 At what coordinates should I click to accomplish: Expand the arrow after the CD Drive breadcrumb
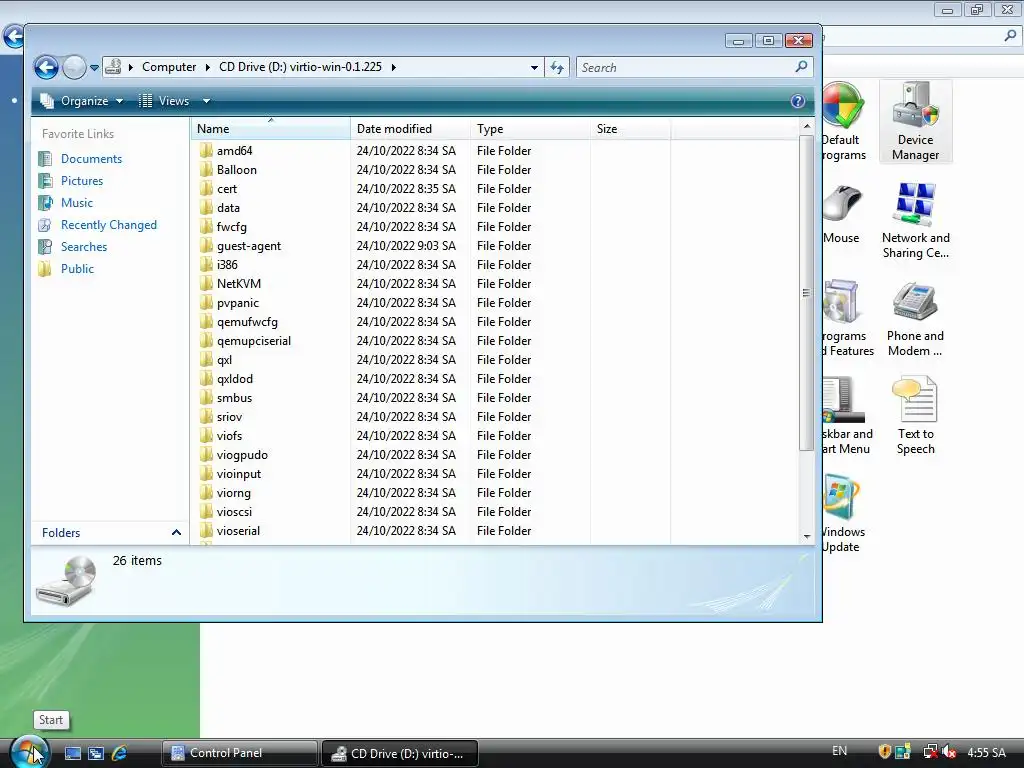[393, 67]
